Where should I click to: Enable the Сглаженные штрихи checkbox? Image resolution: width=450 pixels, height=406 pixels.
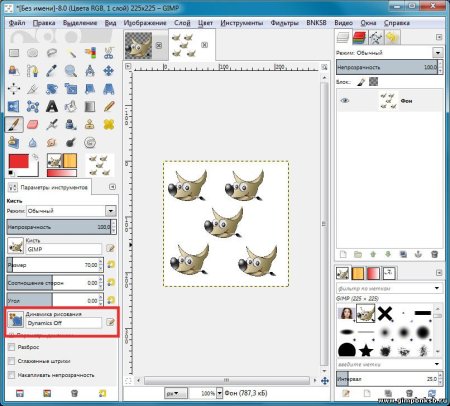12,361
